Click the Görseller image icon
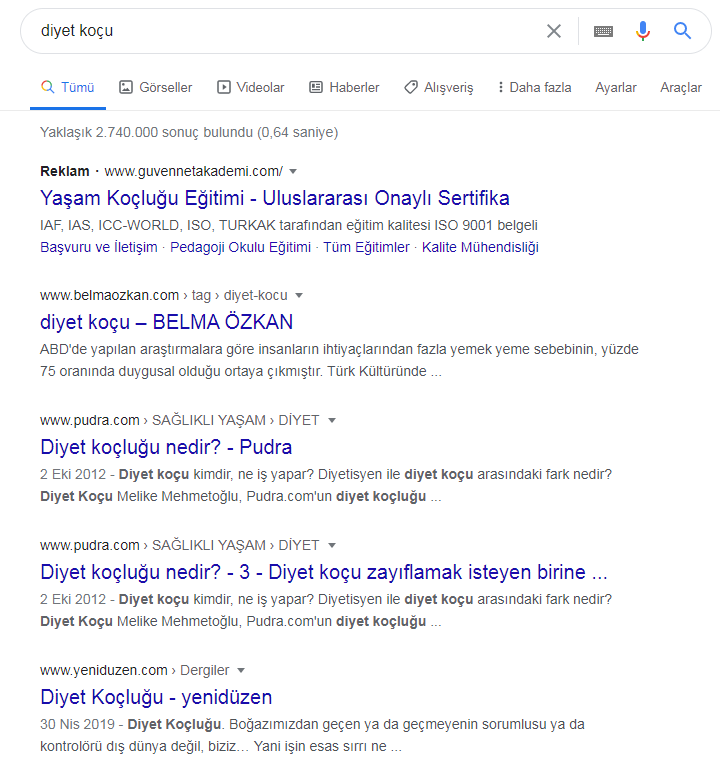The width and height of the screenshot is (720, 777). point(126,87)
